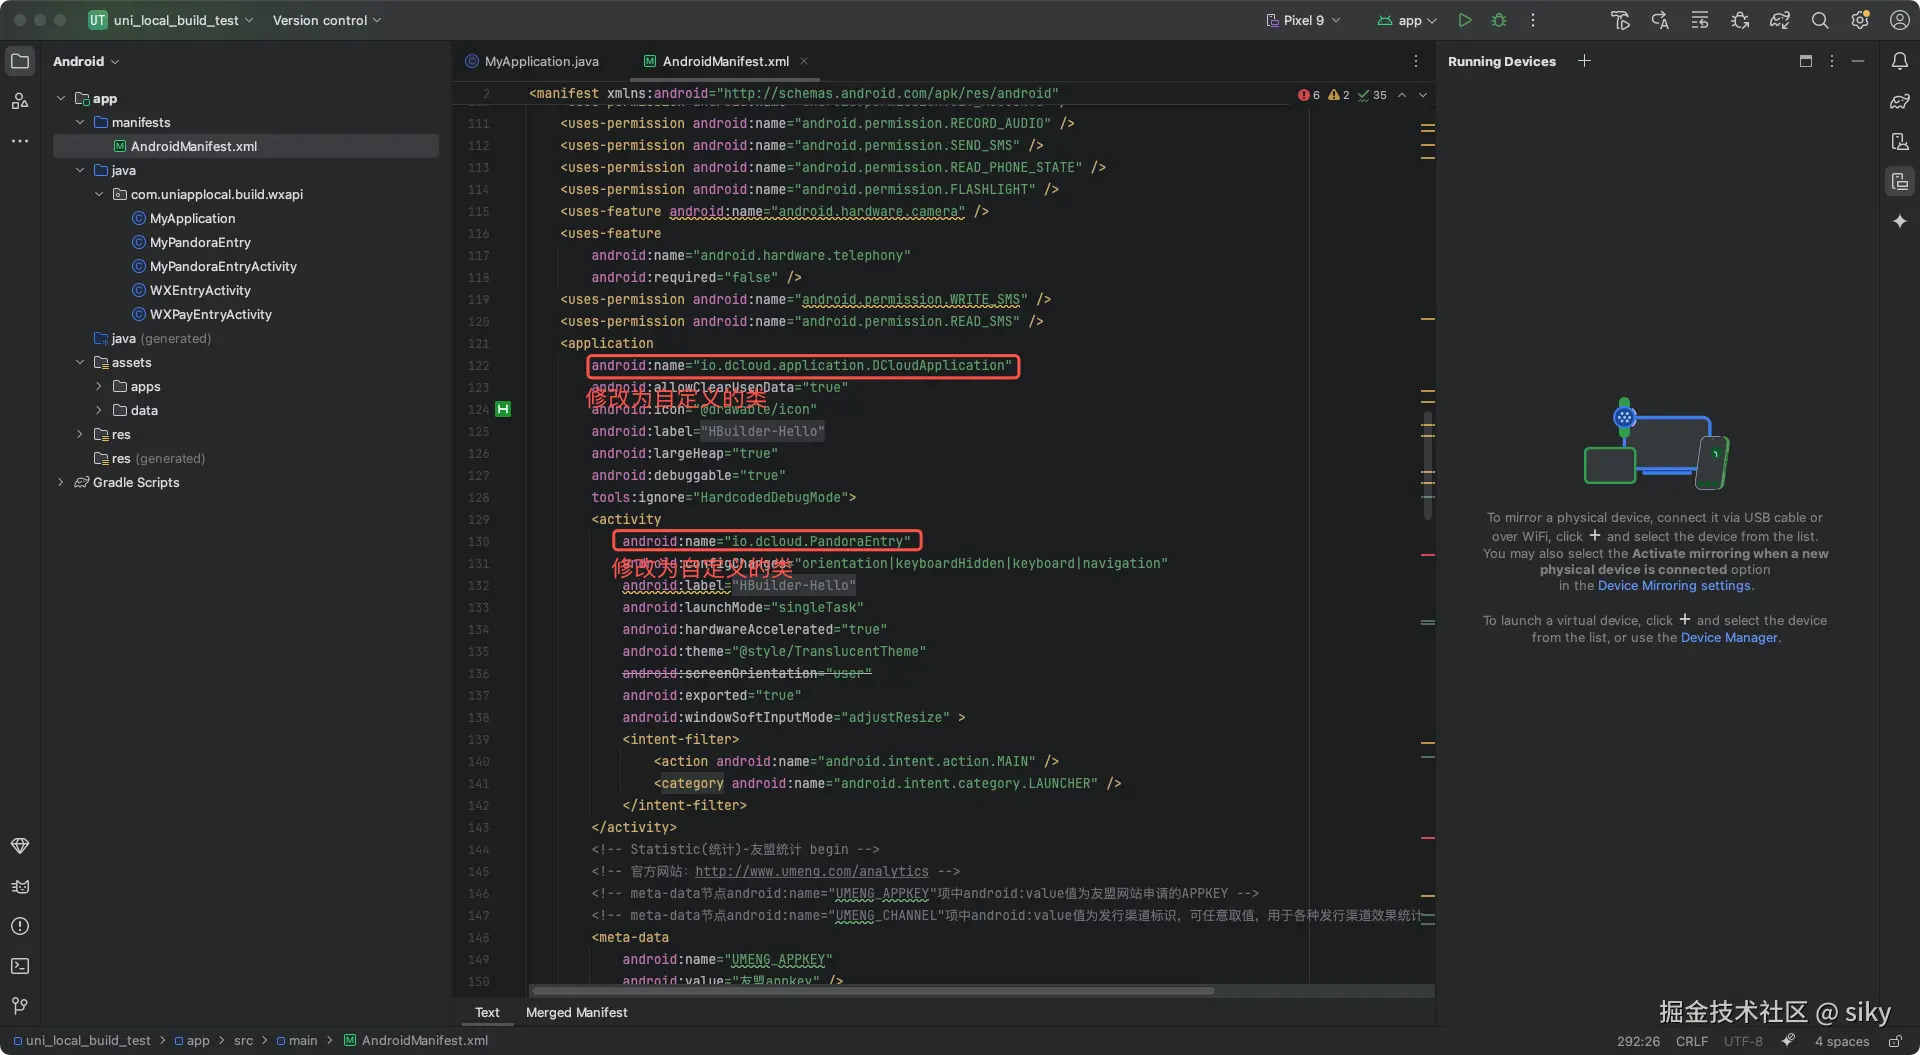Click the green Run app button

pos(1464,20)
